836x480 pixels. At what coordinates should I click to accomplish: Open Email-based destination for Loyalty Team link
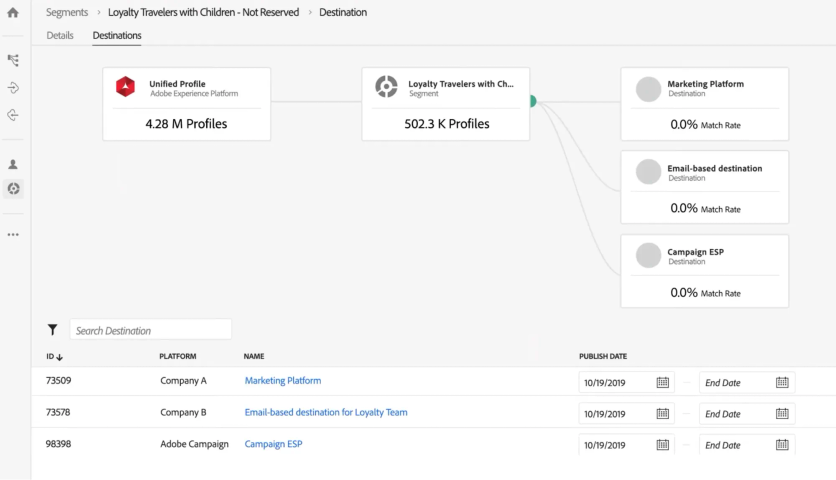pyautogui.click(x=326, y=412)
